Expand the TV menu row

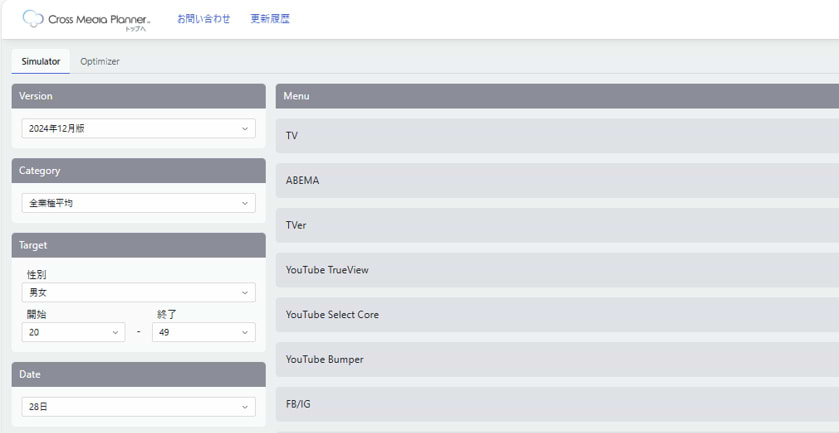point(556,136)
